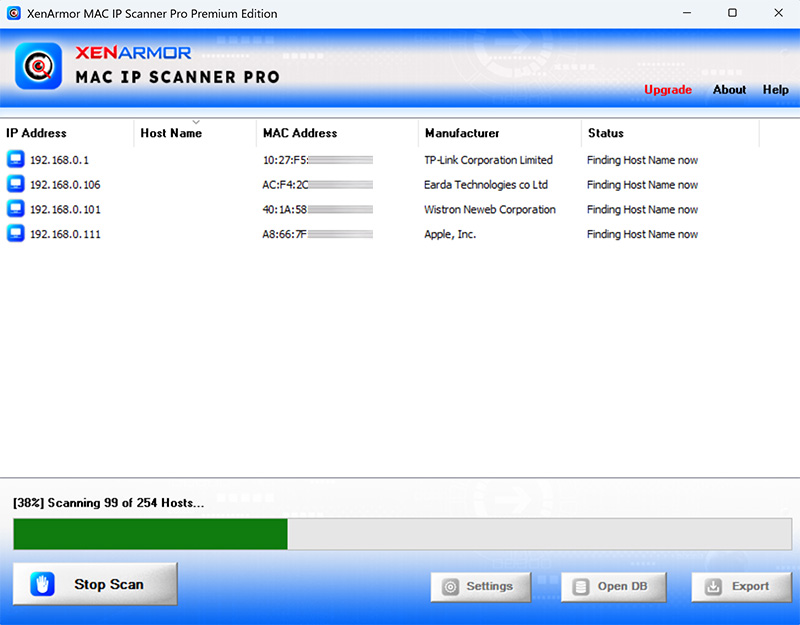Click the stop hand icon

coord(42,584)
